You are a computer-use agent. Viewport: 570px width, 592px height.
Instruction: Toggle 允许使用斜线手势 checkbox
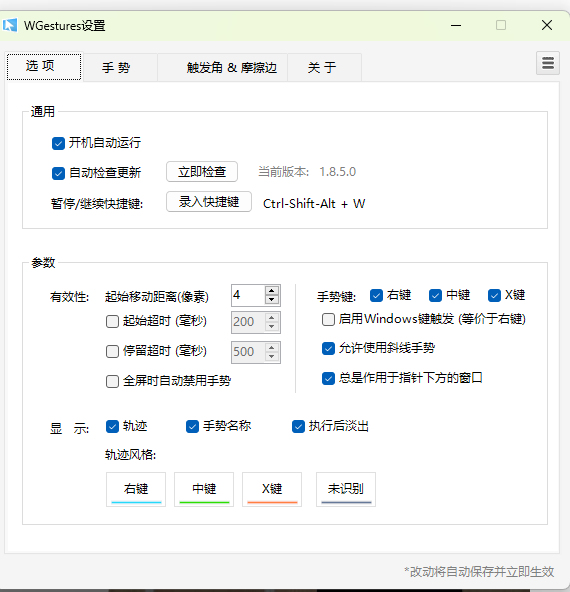(328, 348)
